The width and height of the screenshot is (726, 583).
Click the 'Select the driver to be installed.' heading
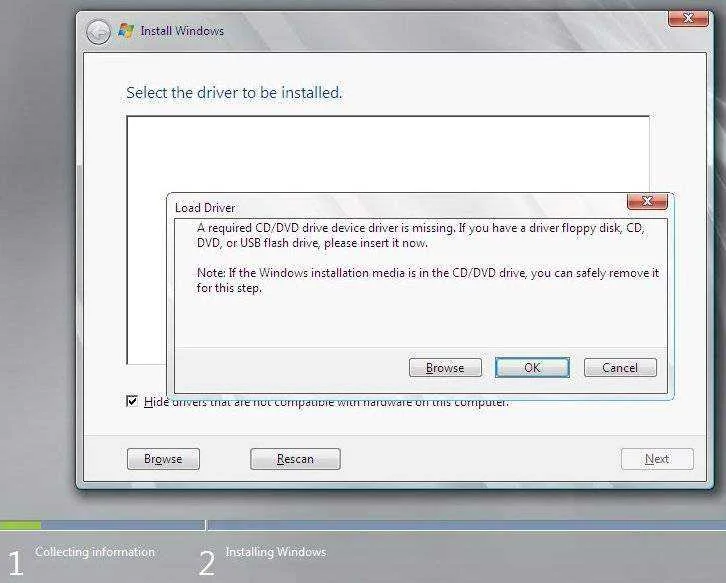[234, 93]
